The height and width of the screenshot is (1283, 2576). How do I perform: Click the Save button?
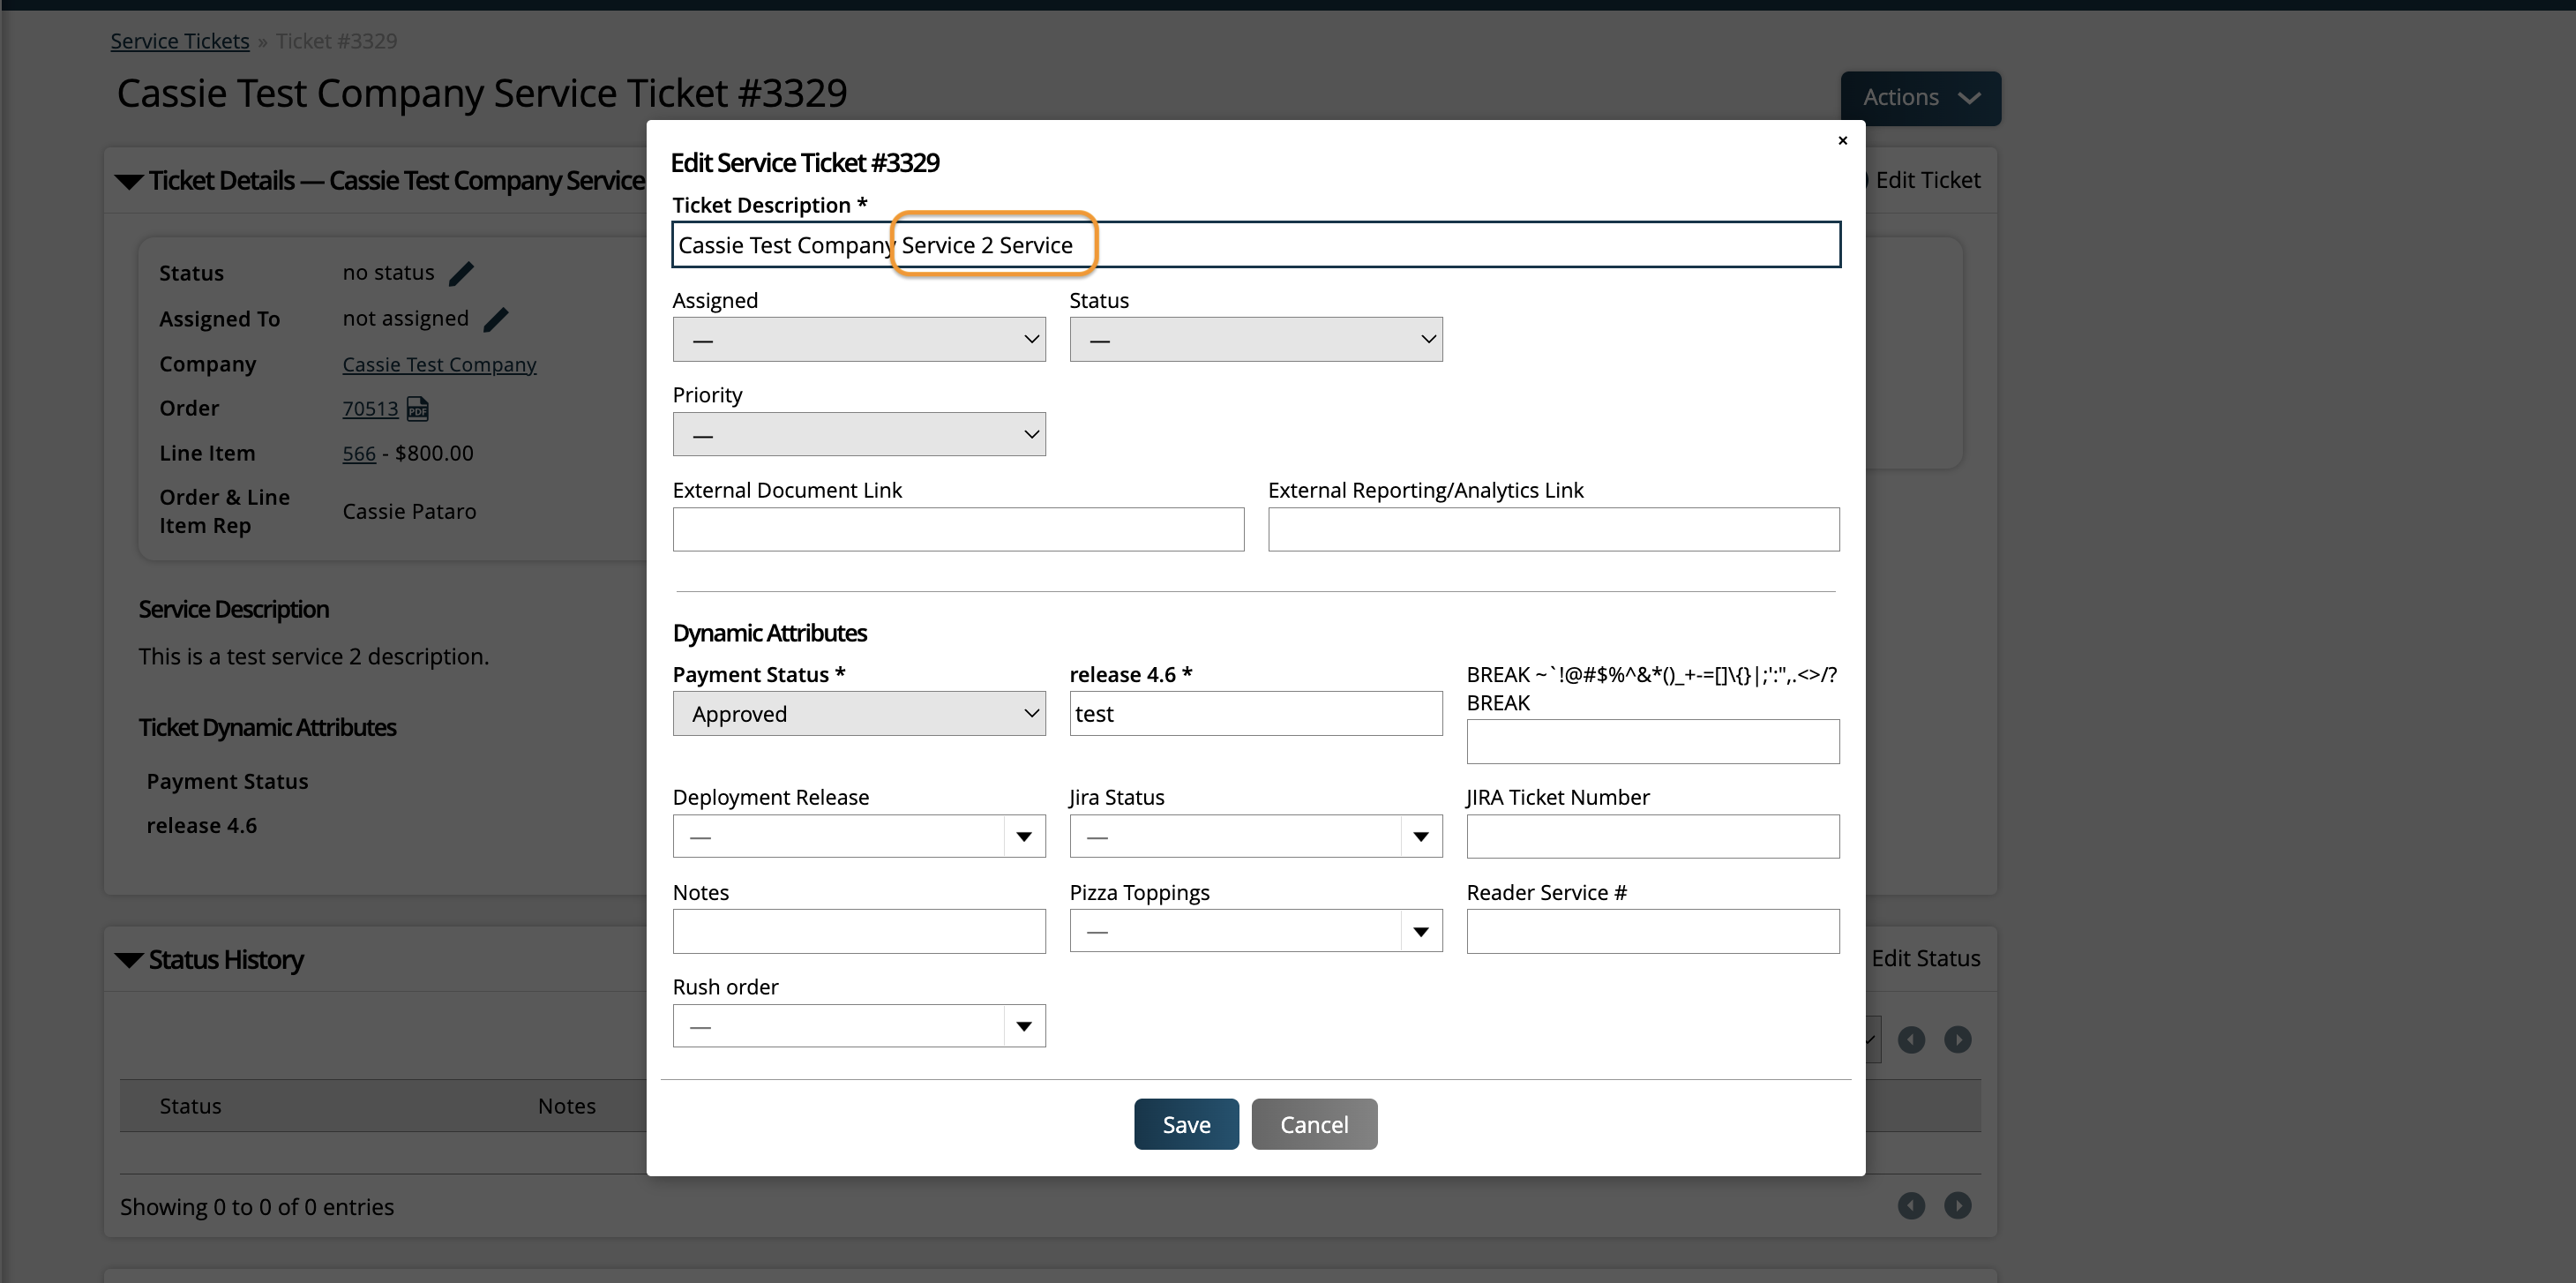pos(1186,1124)
